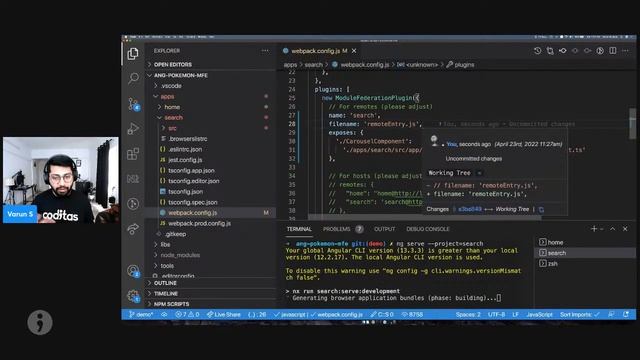Screen dimensions: 640x360
Task: Click the plugins breadcrumb item
Action: (460, 64)
